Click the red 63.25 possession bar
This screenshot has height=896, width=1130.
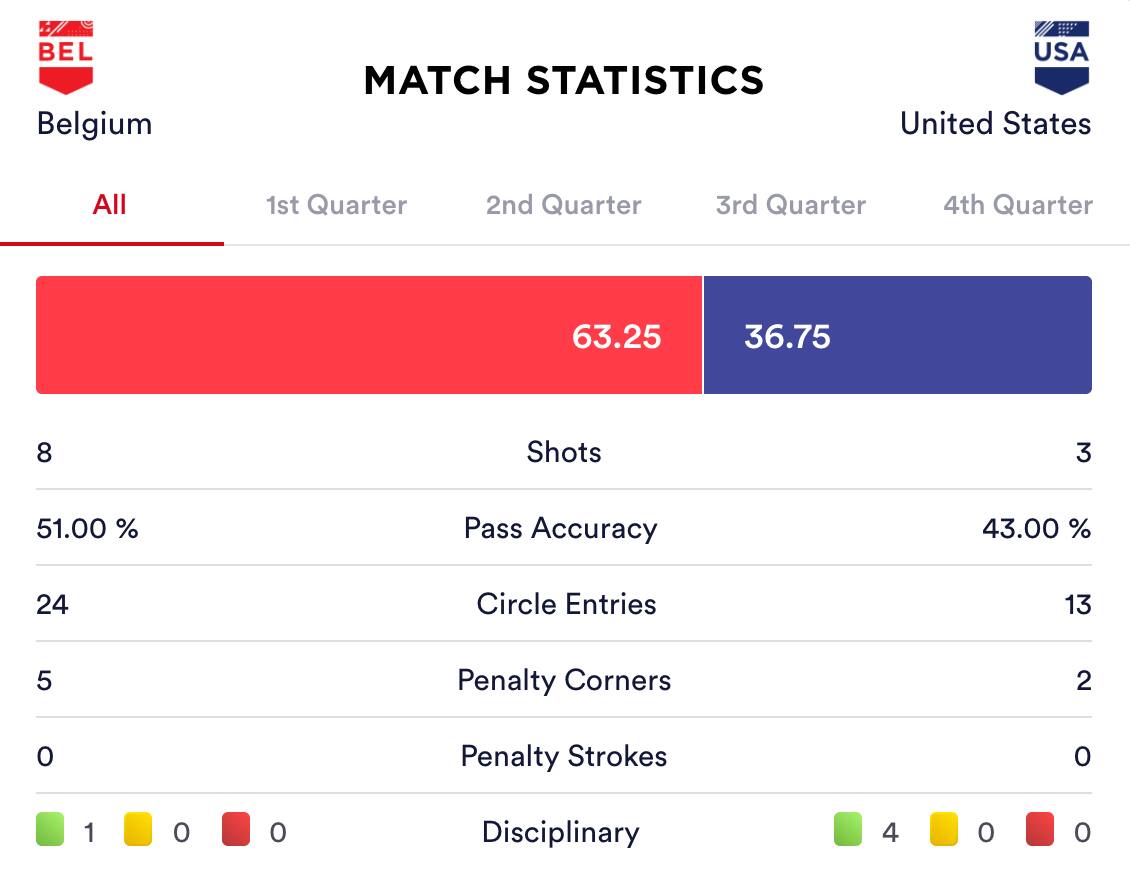[369, 335]
